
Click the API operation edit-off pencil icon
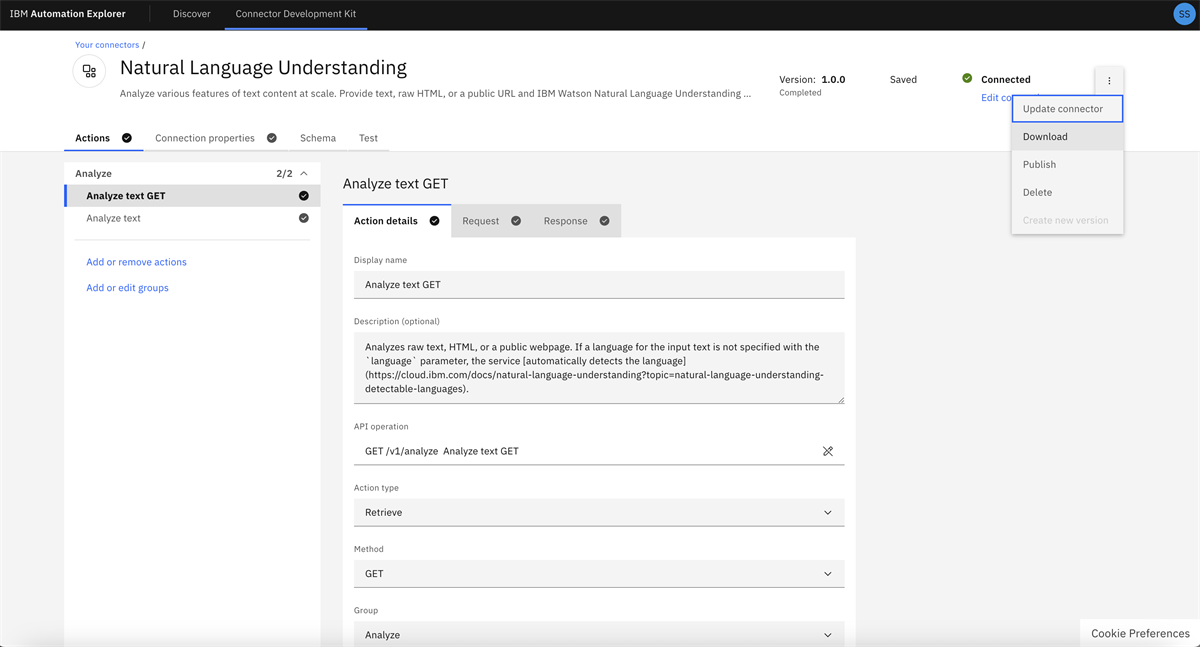pyautogui.click(x=828, y=451)
